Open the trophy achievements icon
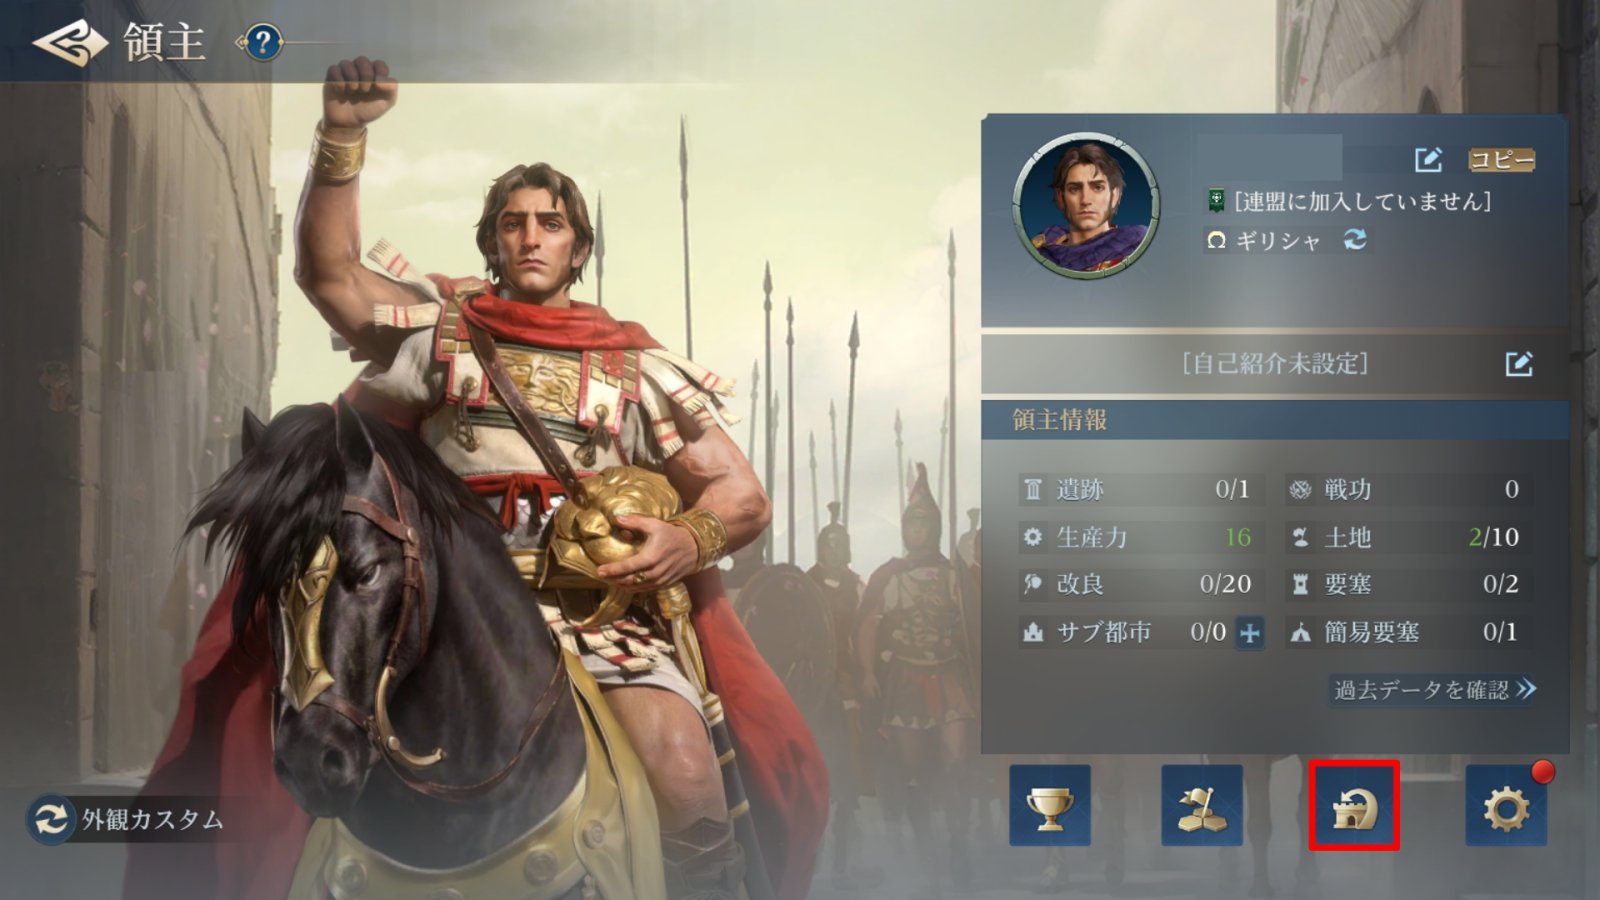 point(1050,805)
